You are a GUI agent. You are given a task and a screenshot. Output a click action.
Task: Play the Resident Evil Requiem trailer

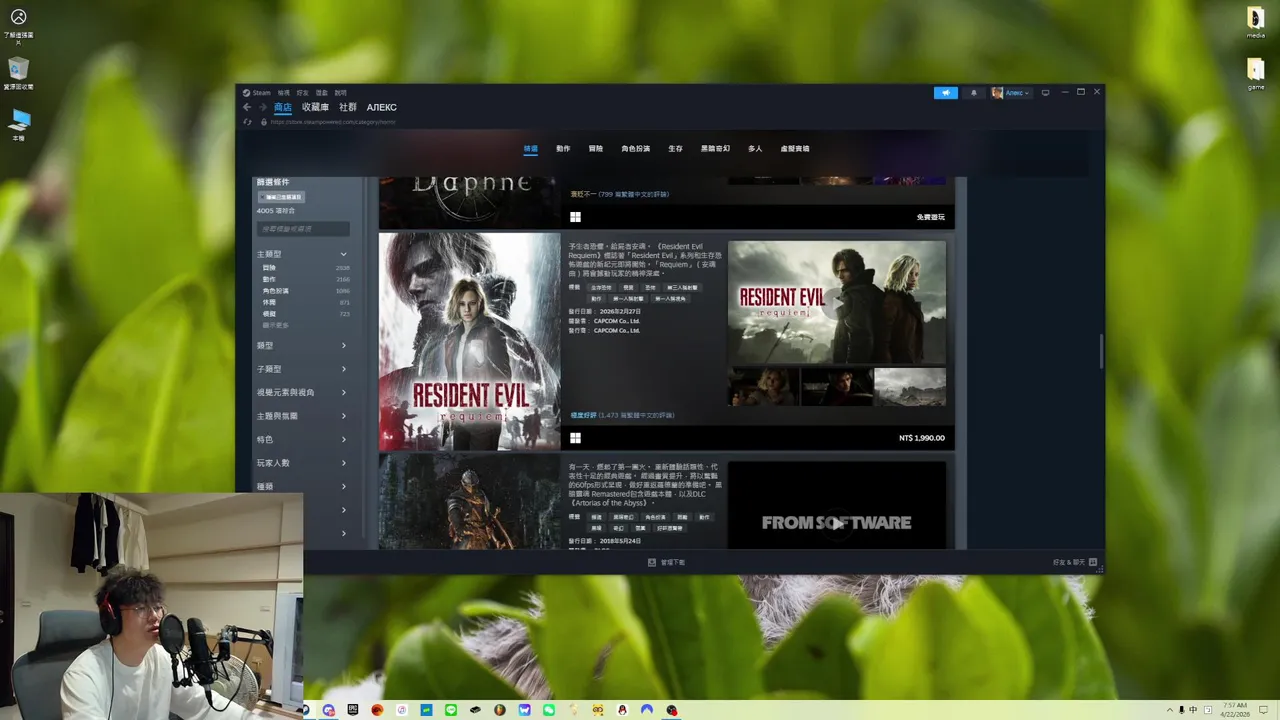[x=836, y=302]
